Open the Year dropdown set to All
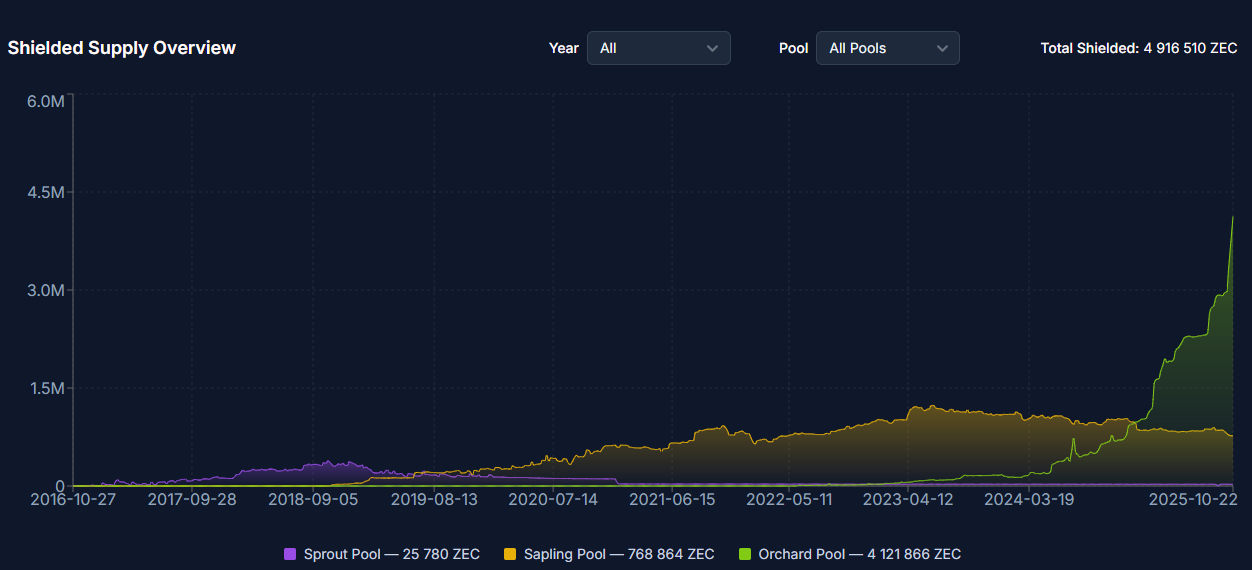The image size is (1252, 570). [657, 48]
